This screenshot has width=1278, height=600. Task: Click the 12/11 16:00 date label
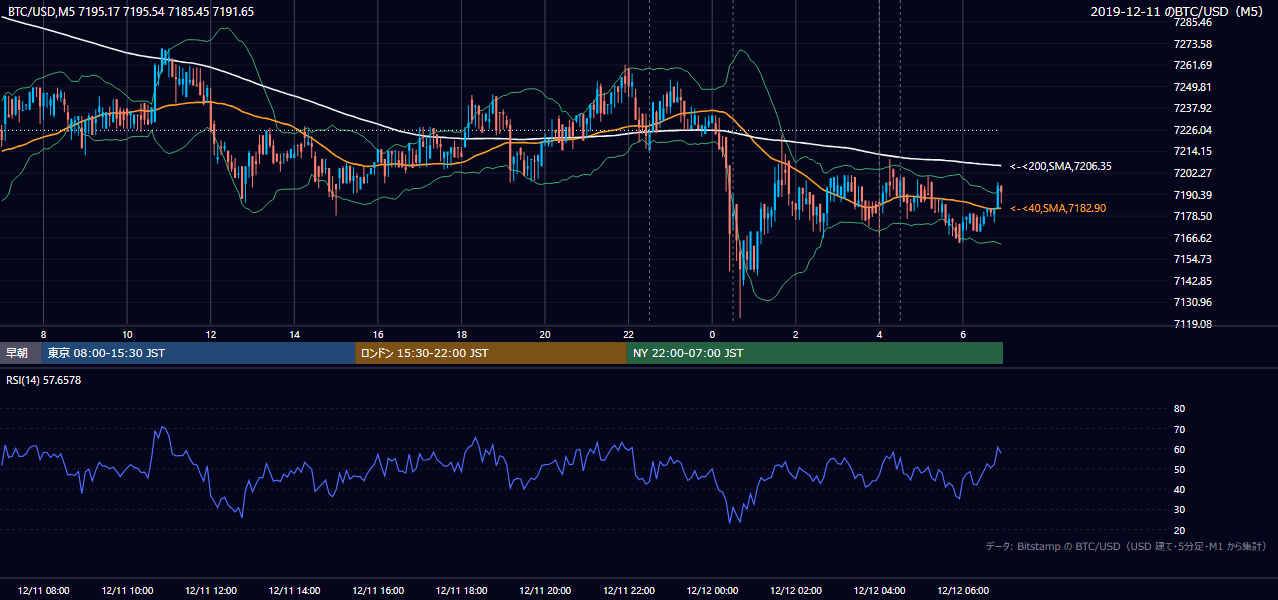coord(377,591)
